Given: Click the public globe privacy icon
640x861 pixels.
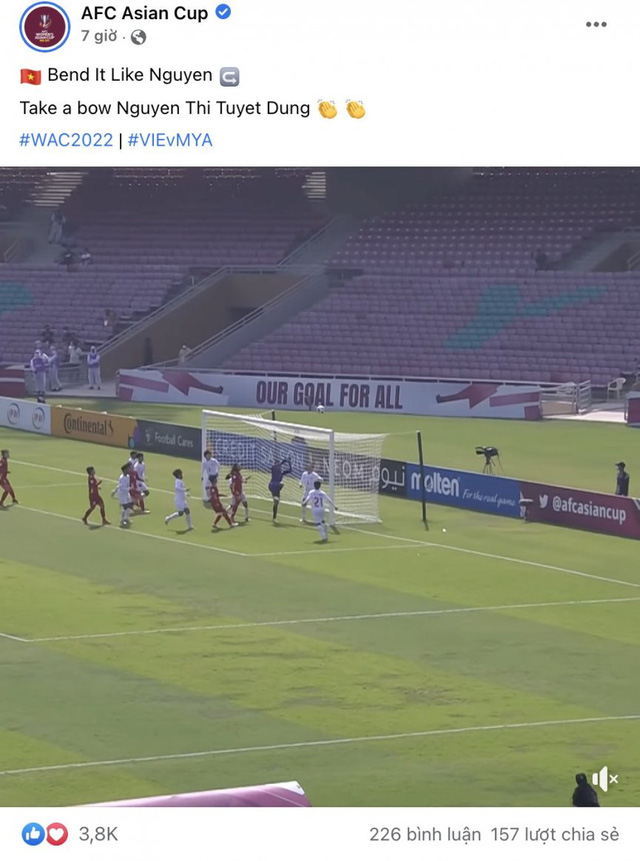Looking at the screenshot, I should [x=138, y=37].
